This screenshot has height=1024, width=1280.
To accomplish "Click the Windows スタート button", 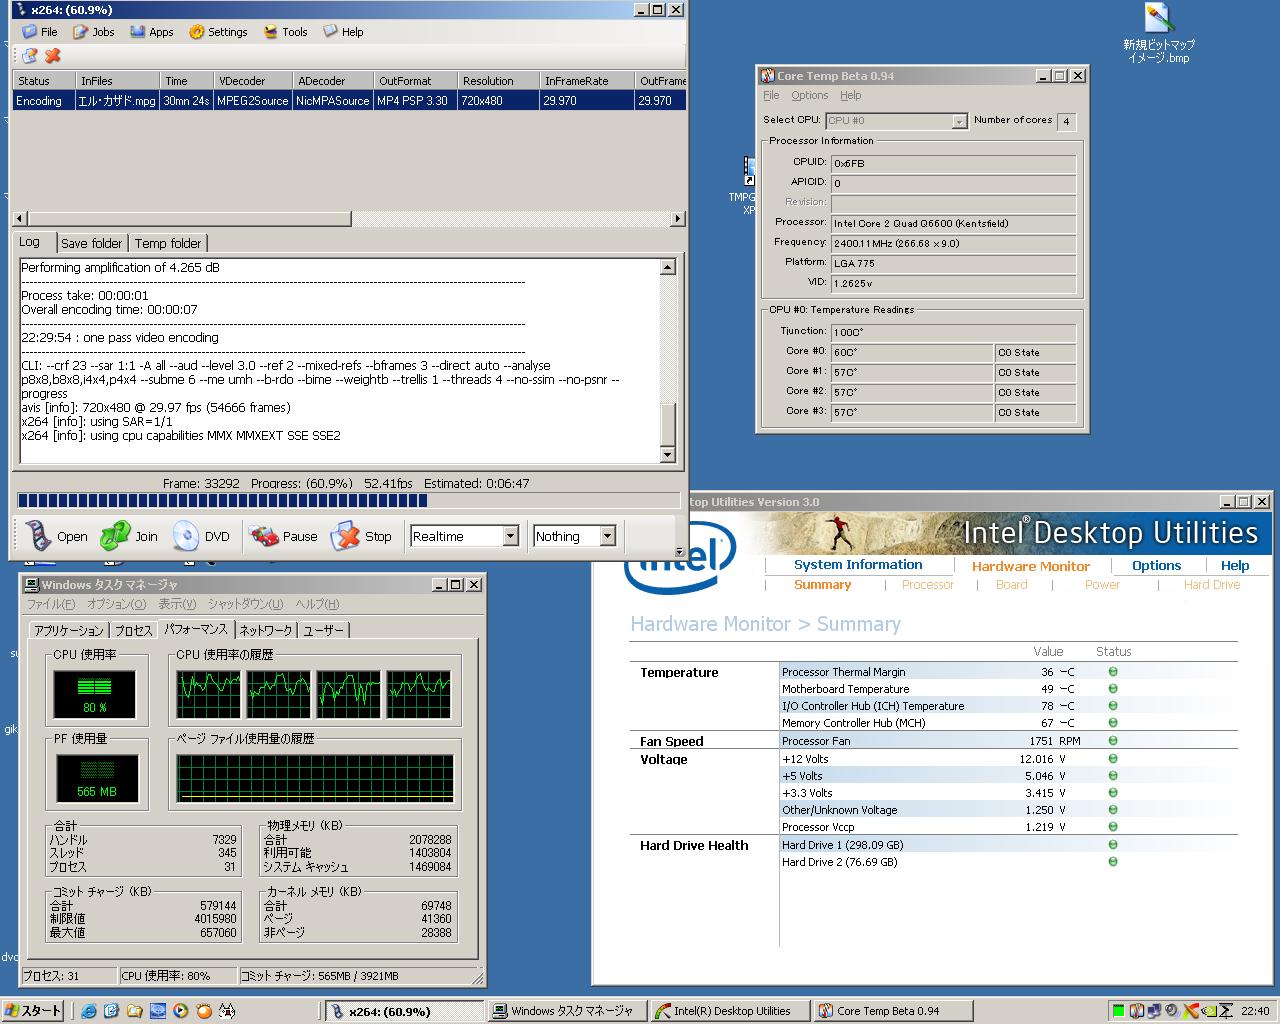I will point(34,1011).
